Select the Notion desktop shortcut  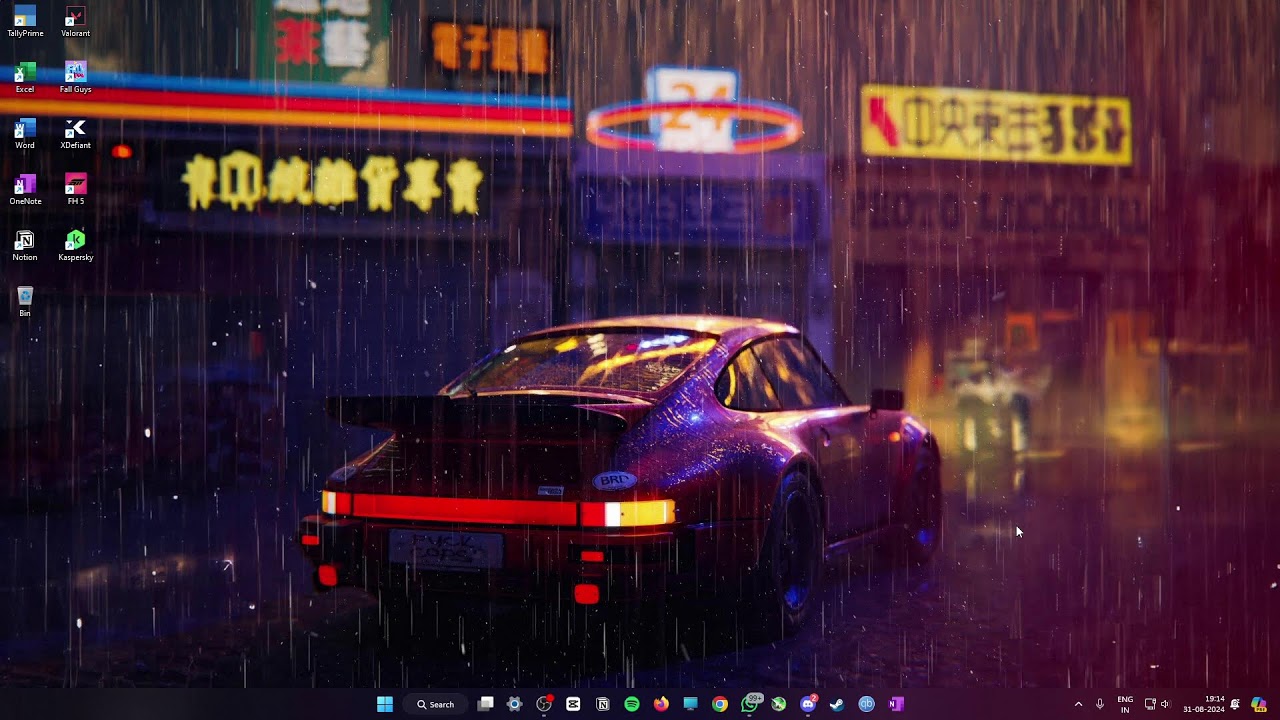[25, 246]
